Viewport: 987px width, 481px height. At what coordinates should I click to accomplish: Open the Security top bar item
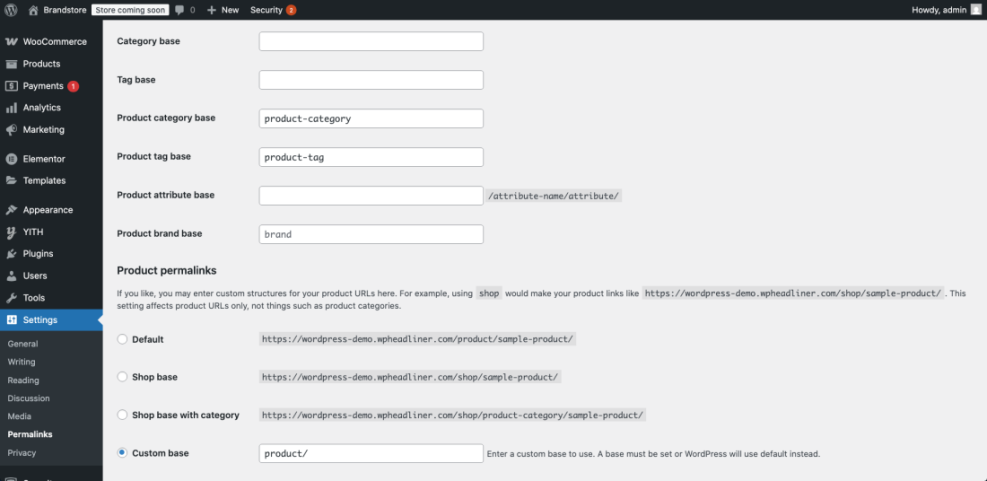266,10
